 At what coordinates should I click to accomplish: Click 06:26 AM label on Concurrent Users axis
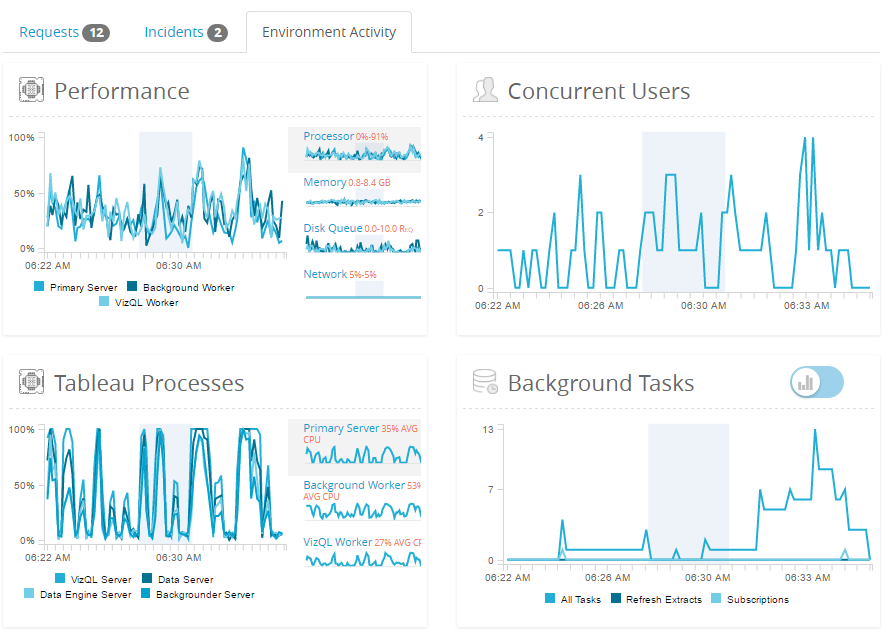click(x=600, y=306)
